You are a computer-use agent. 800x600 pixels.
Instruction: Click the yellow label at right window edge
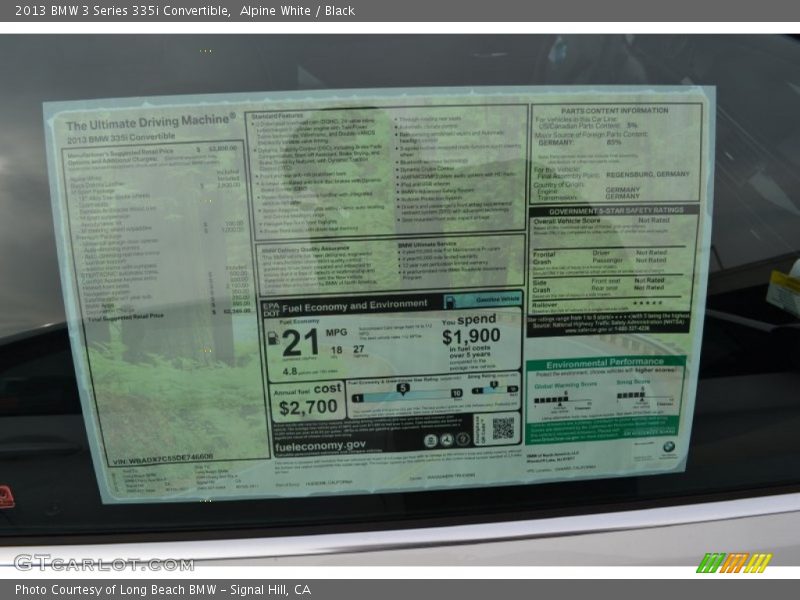tap(785, 290)
